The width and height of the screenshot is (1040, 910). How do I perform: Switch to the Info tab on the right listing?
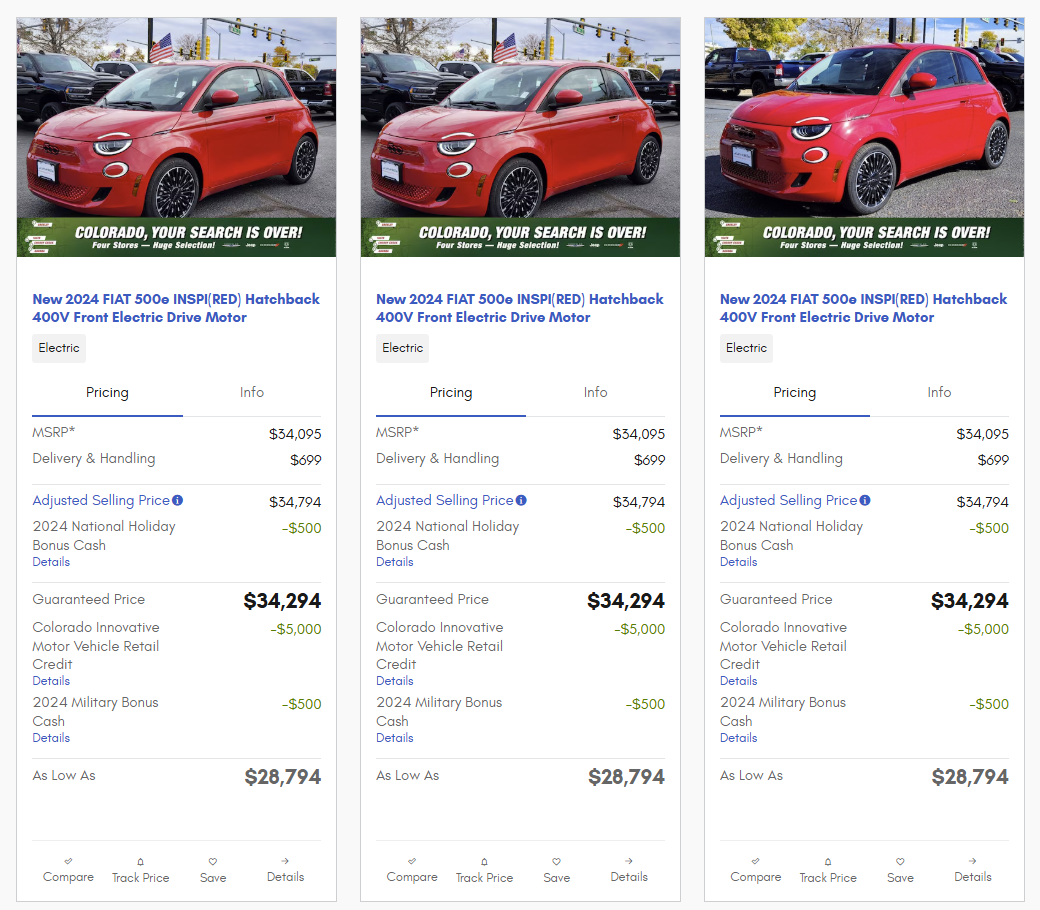coord(939,393)
